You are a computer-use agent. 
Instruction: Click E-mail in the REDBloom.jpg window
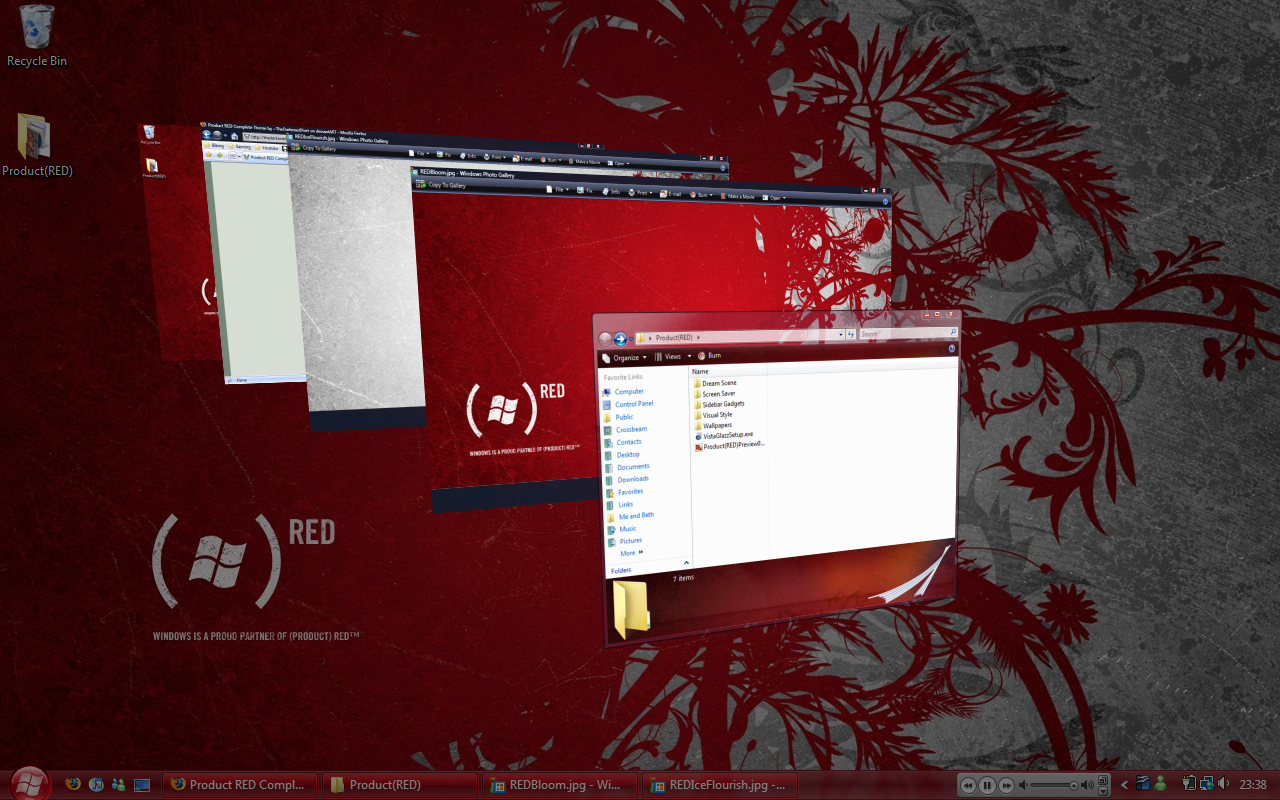(x=670, y=194)
